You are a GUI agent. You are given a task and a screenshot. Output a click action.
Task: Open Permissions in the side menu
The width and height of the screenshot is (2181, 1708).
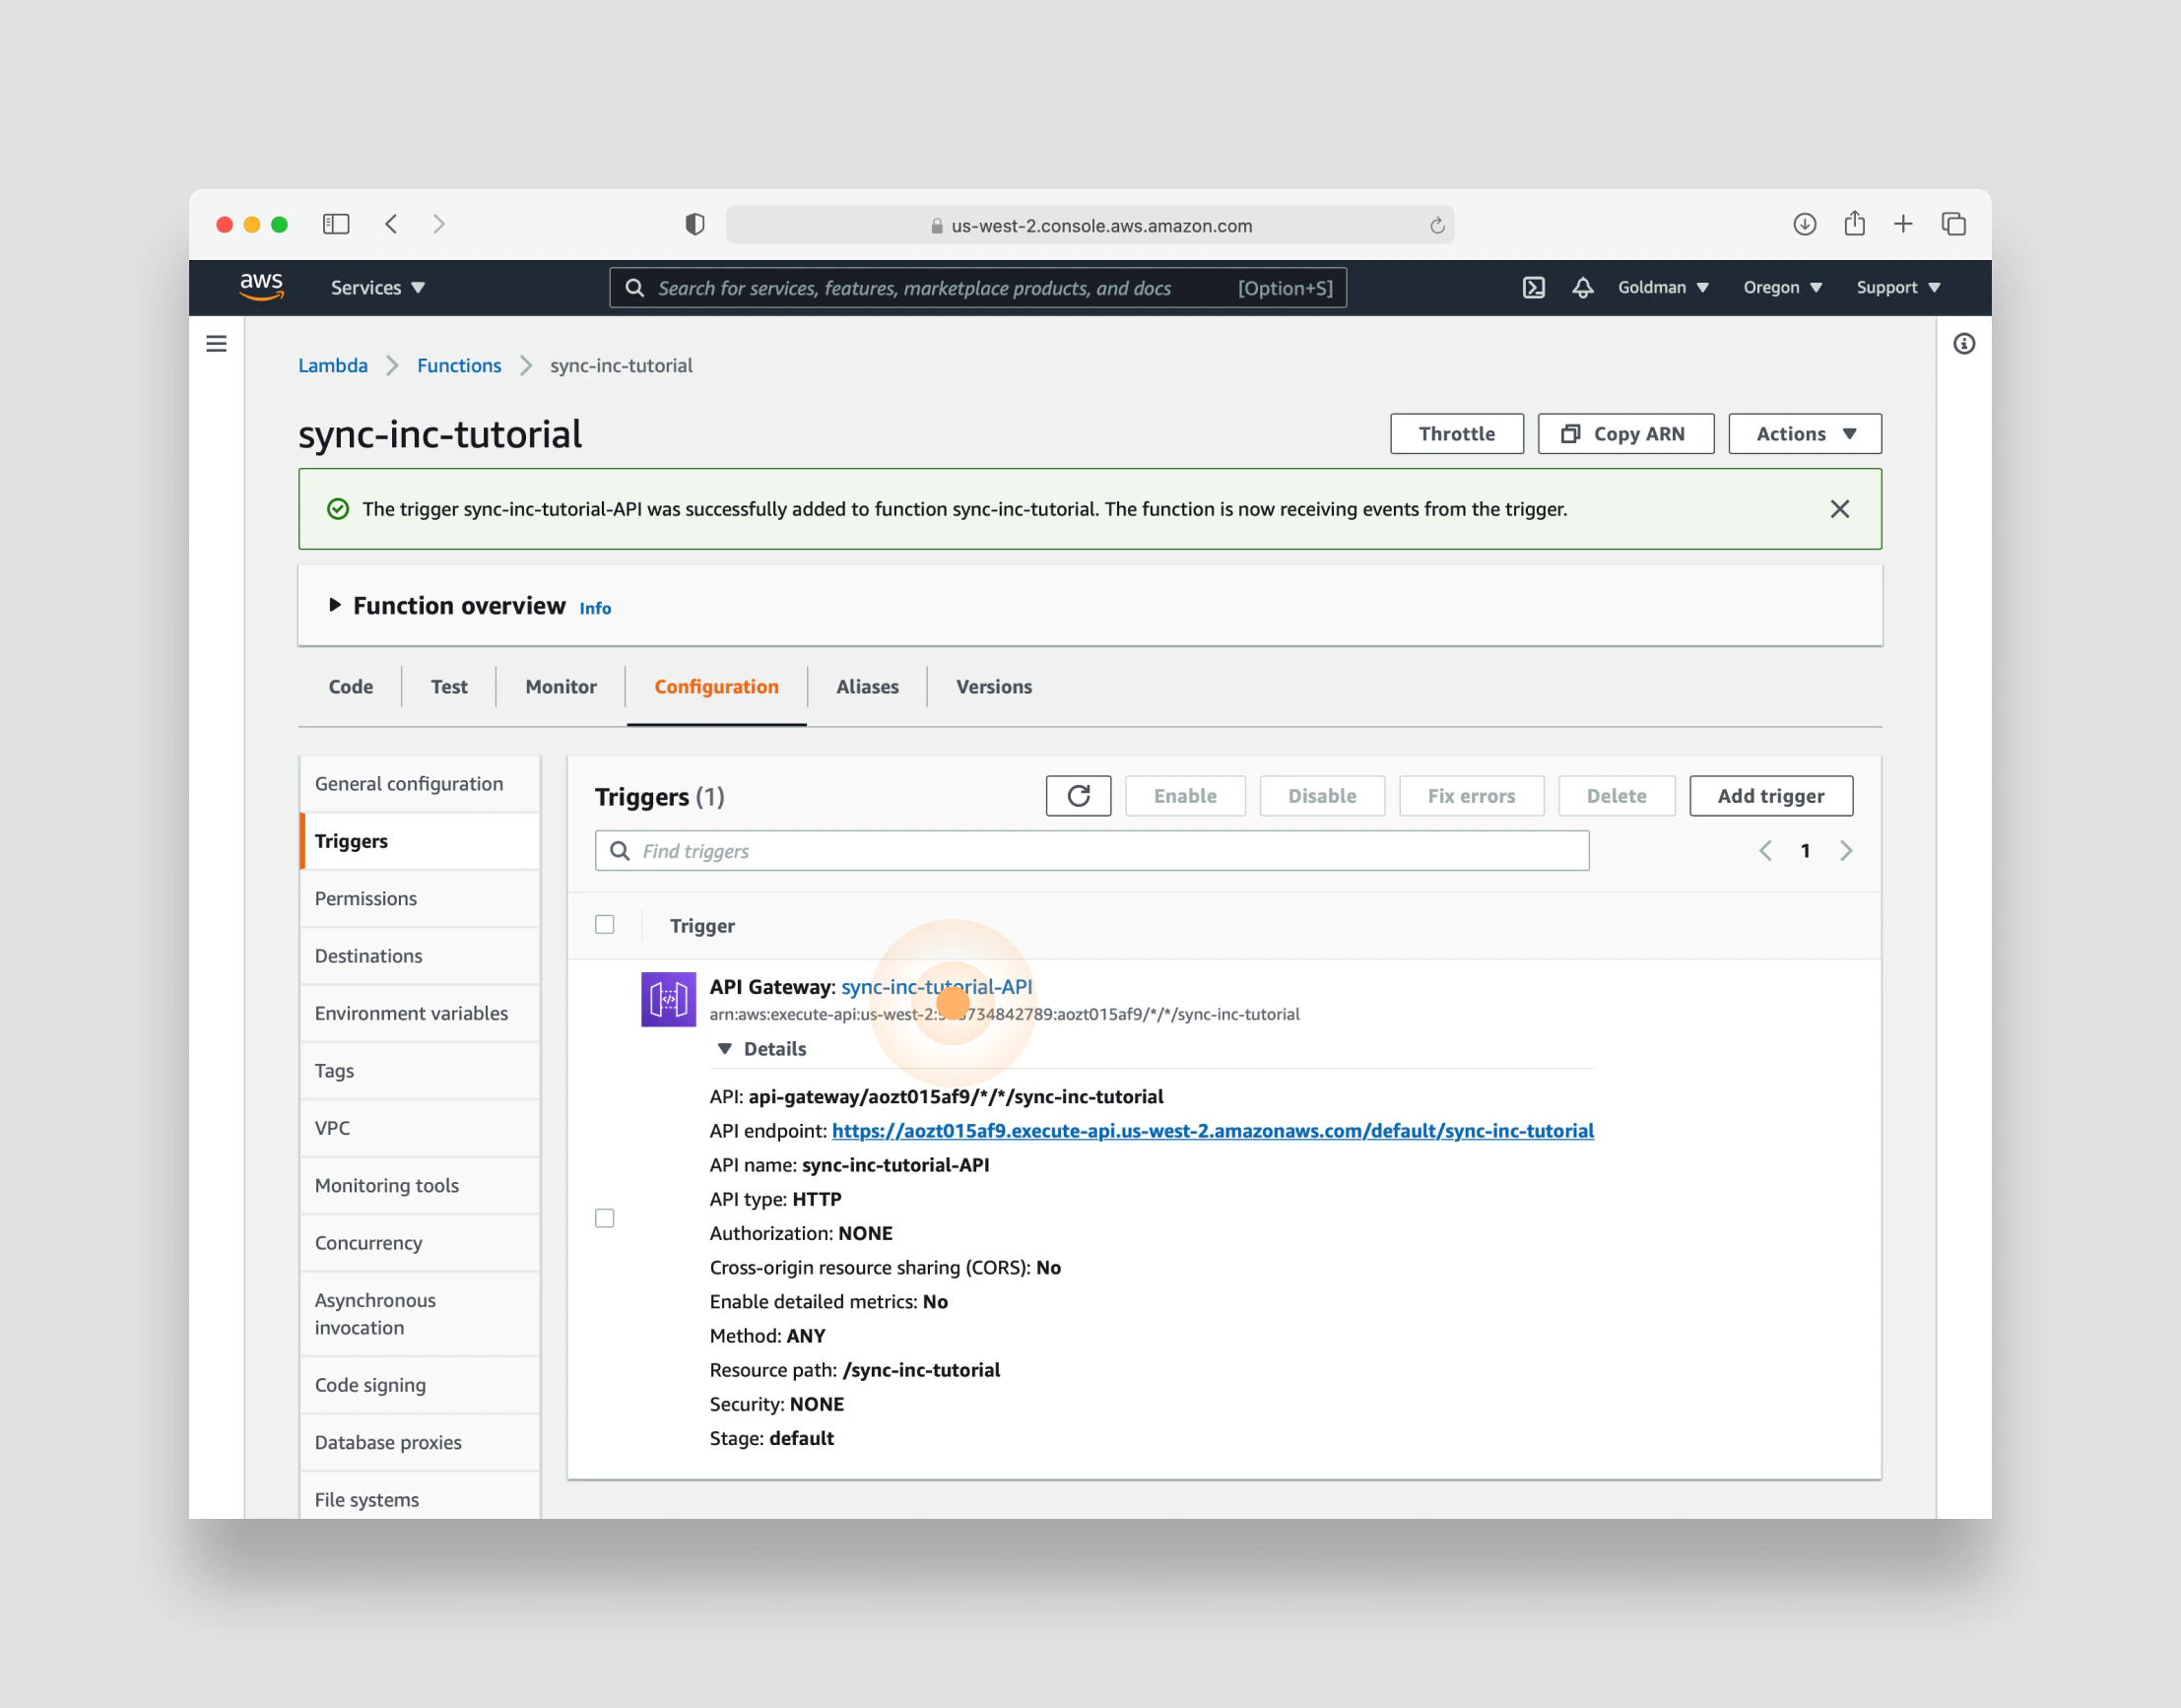420,899
